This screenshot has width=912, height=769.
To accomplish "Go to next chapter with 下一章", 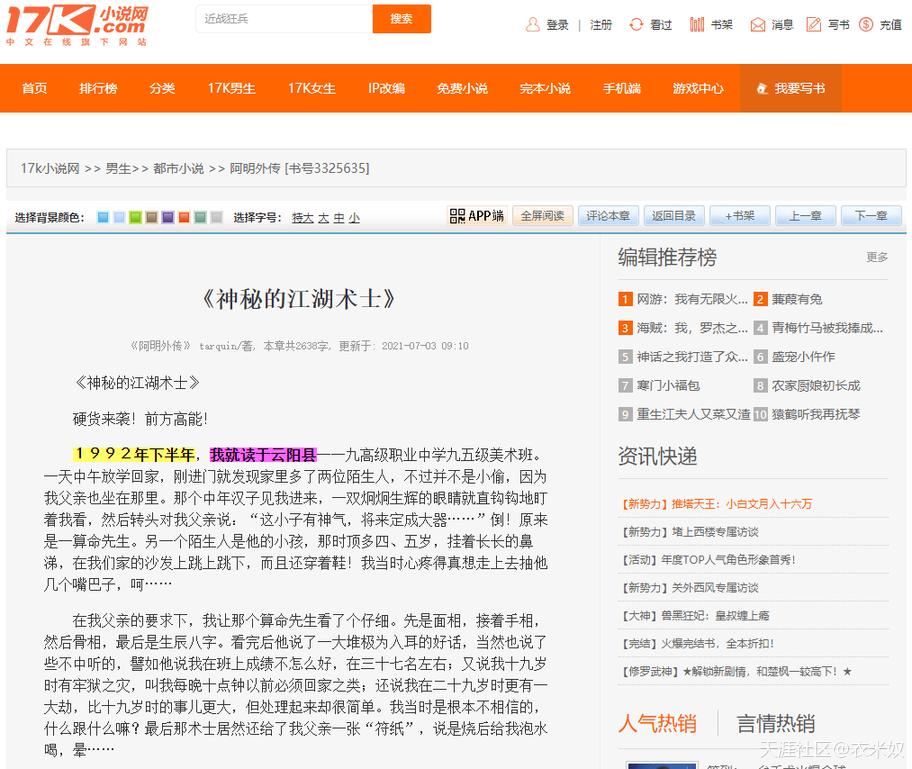I will click(x=871, y=216).
